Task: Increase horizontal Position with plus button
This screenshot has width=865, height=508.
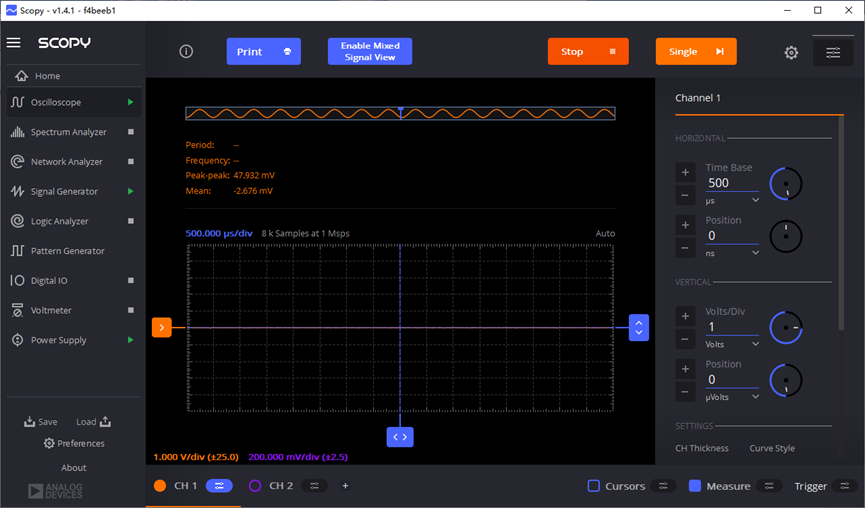Action: 685,225
